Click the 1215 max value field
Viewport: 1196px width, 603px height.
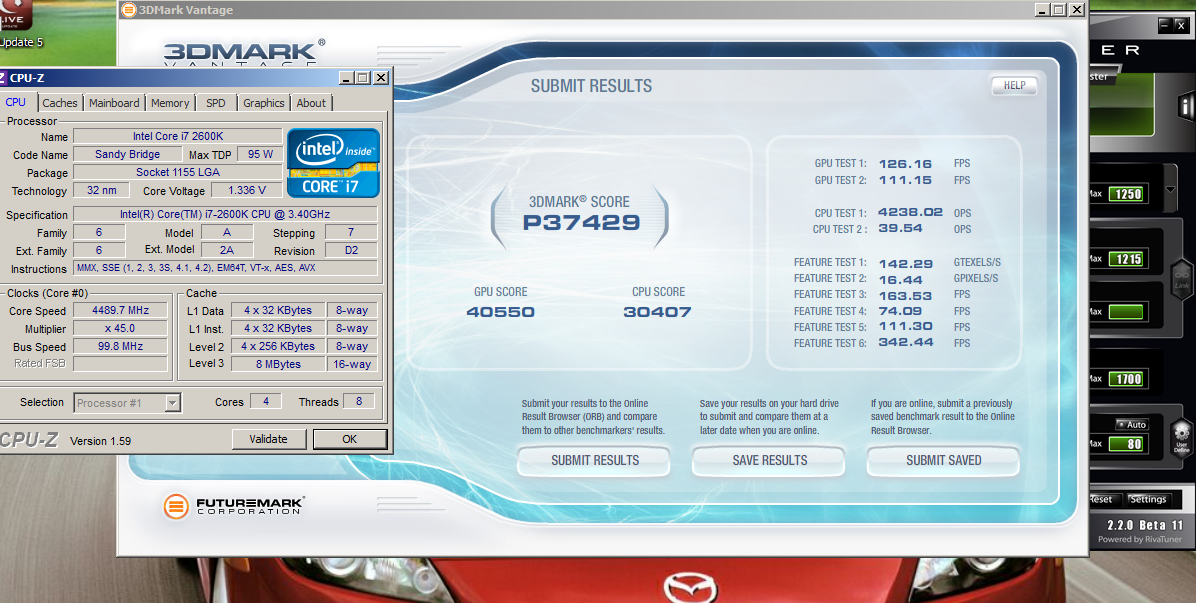click(1126, 259)
